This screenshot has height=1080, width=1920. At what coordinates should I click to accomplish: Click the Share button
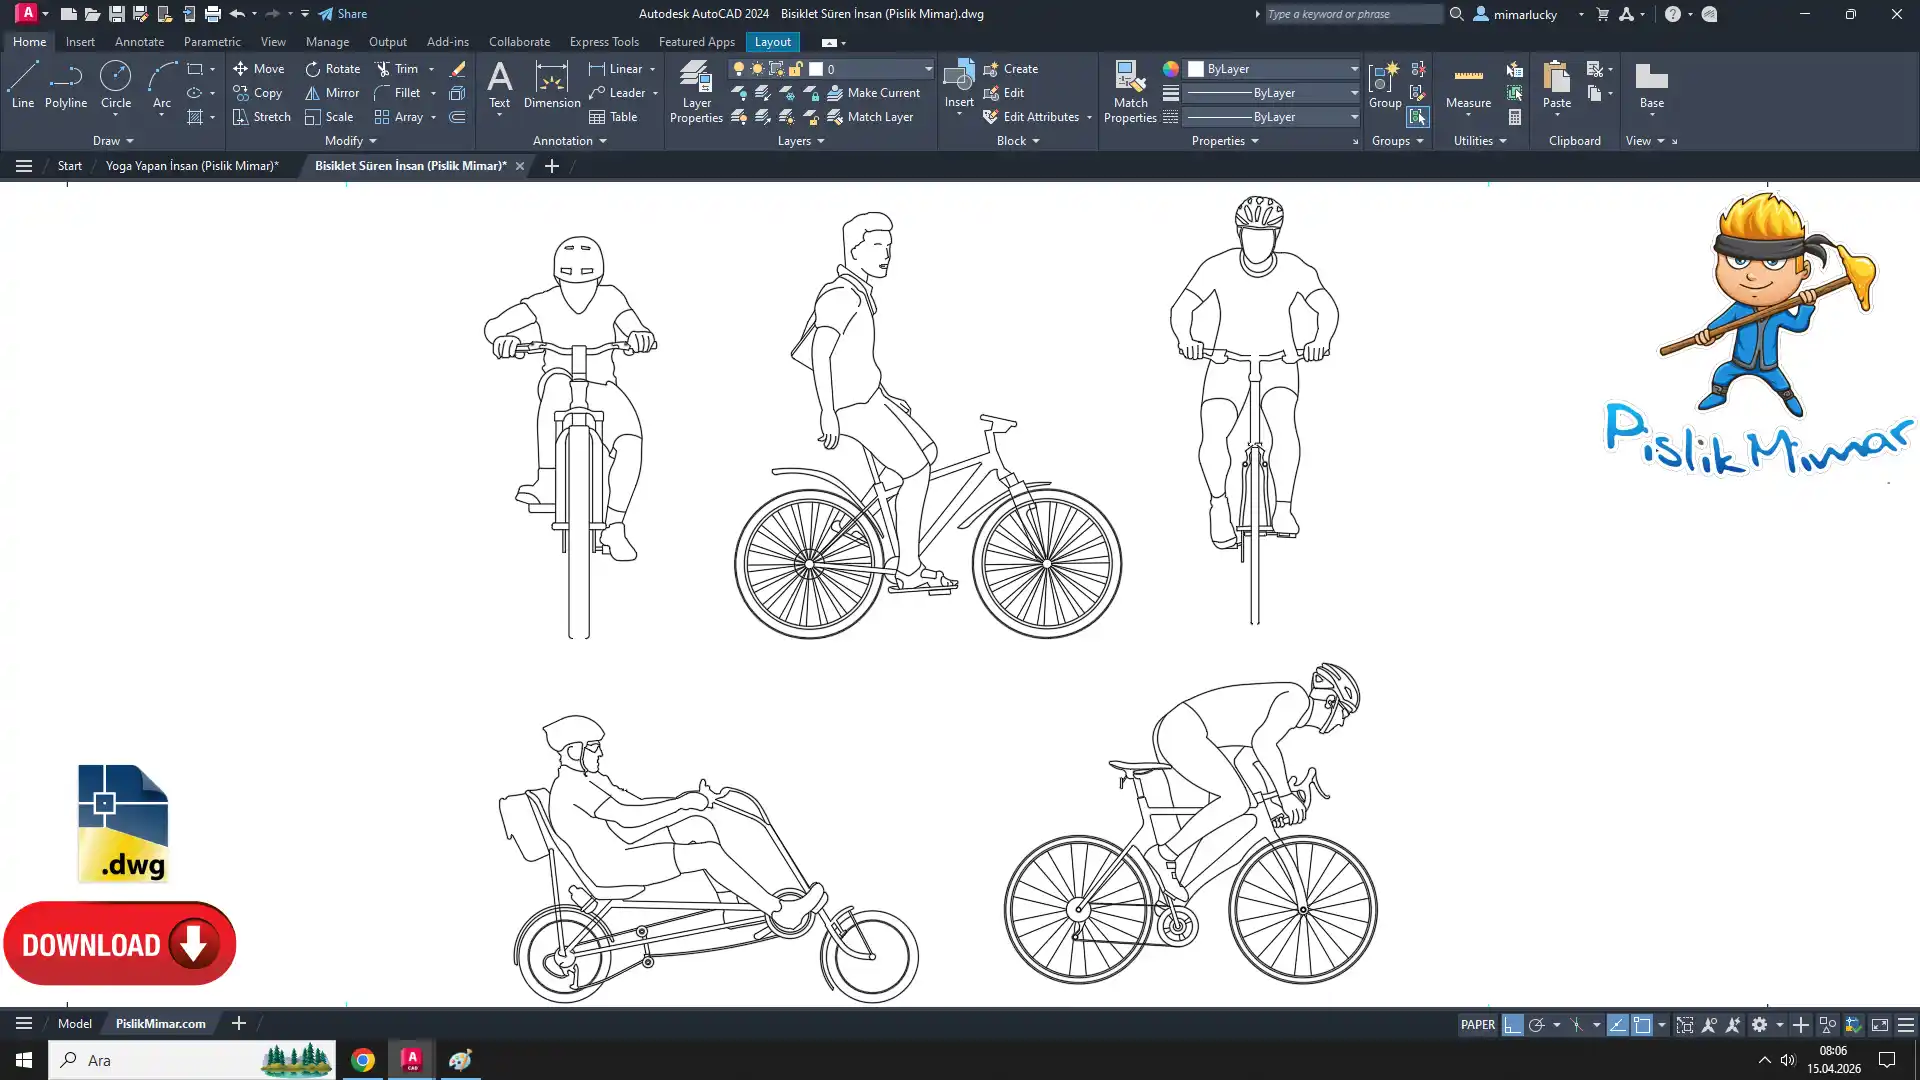343,14
